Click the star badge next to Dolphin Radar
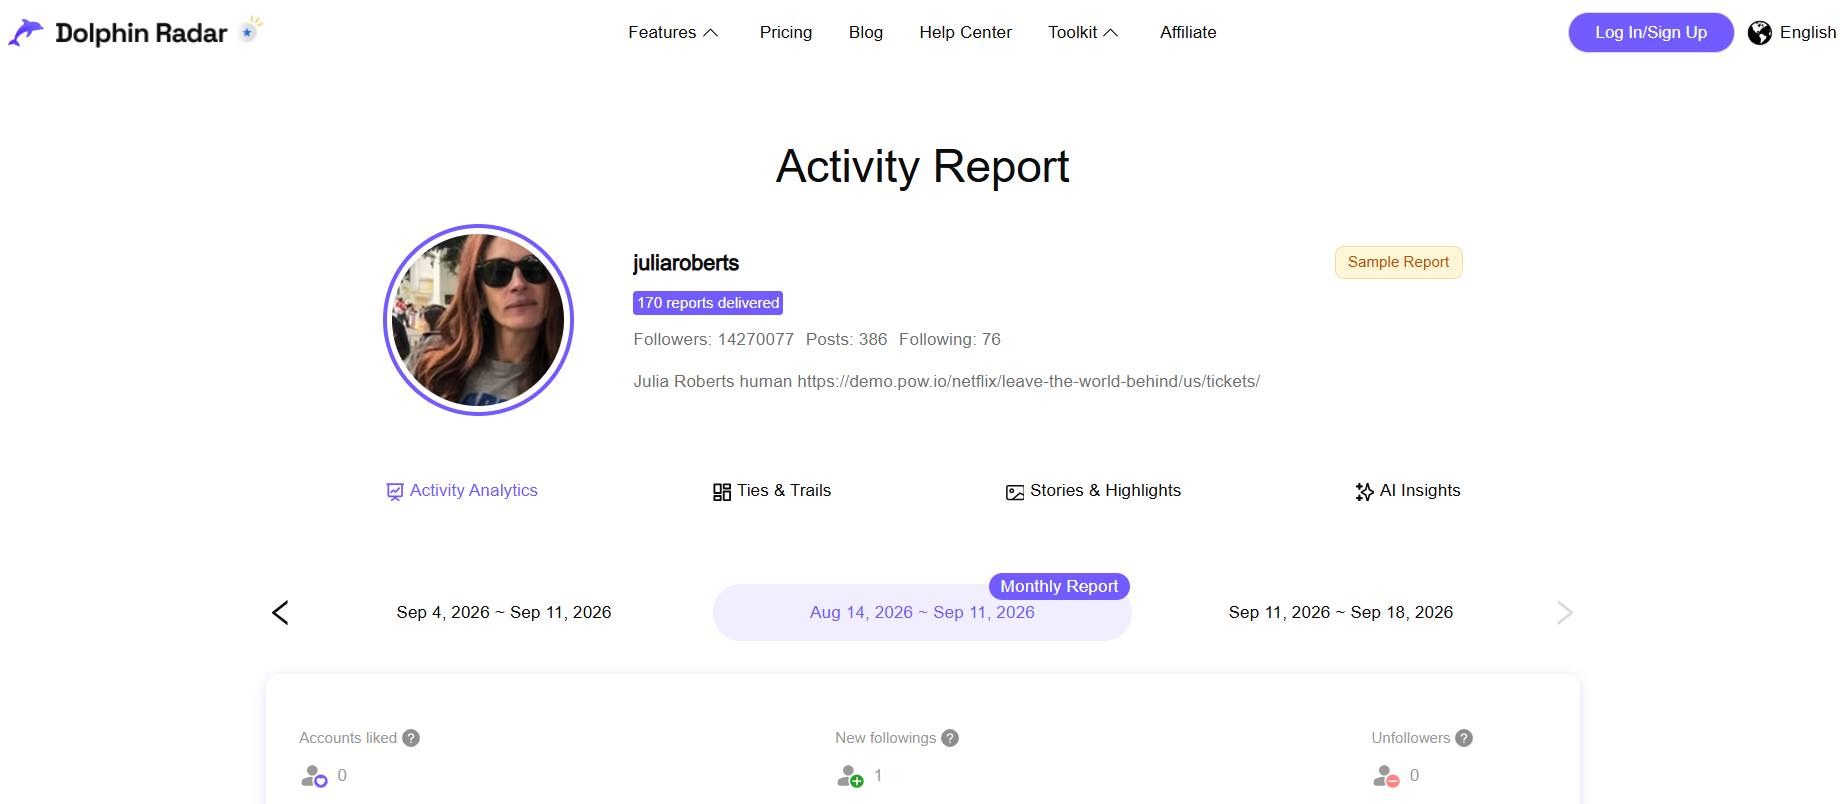This screenshot has height=804, width=1846. 251,30
